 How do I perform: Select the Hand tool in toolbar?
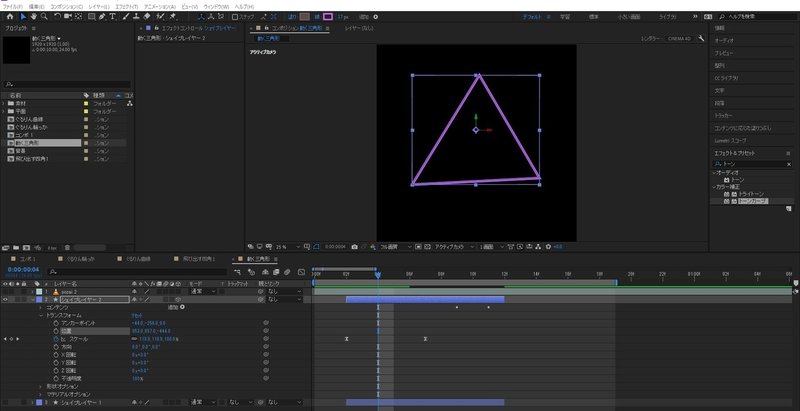pos(34,16)
